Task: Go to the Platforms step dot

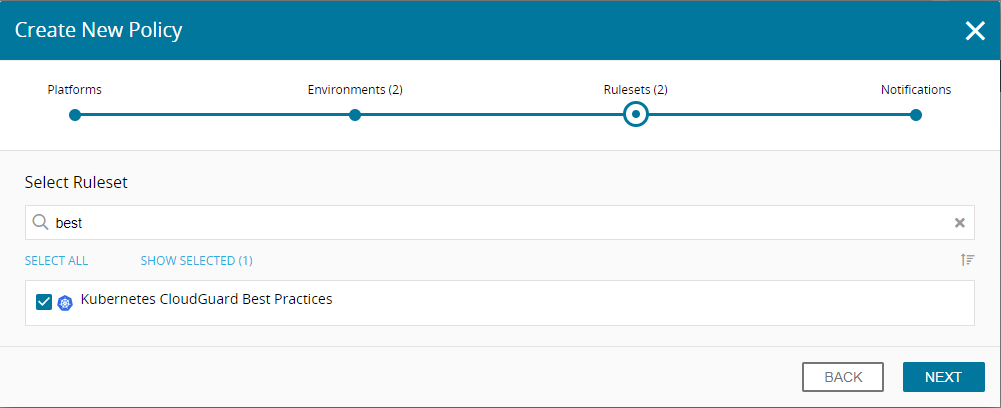Action: [x=75, y=115]
